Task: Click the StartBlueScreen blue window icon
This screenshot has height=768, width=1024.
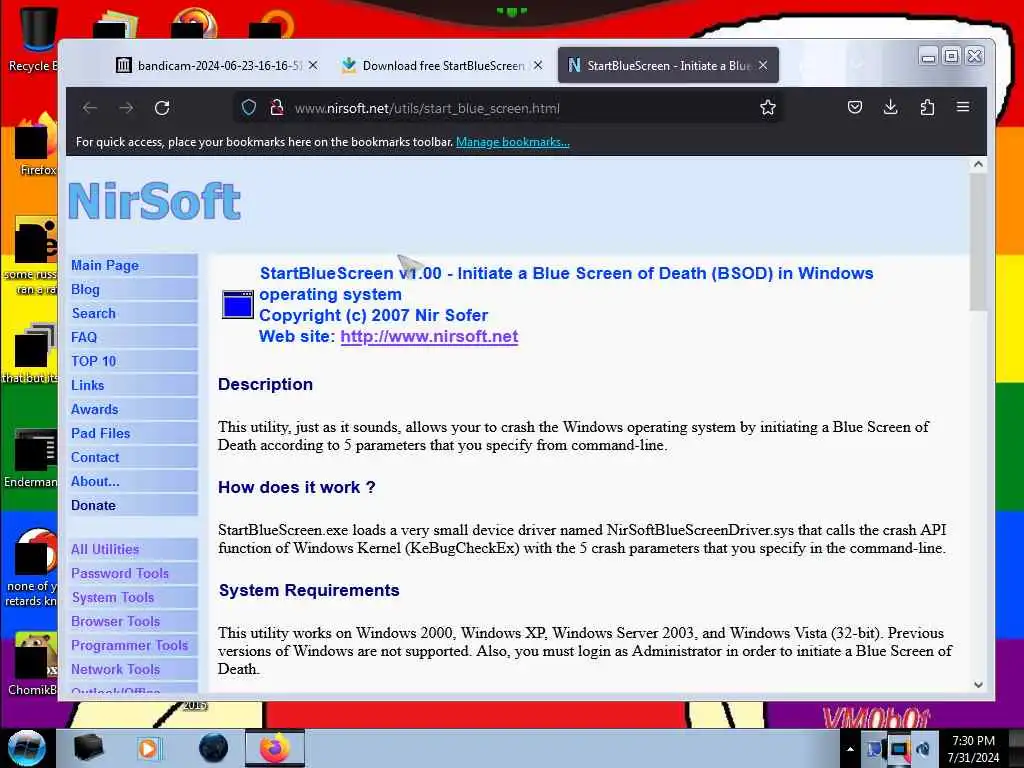Action: [238, 304]
